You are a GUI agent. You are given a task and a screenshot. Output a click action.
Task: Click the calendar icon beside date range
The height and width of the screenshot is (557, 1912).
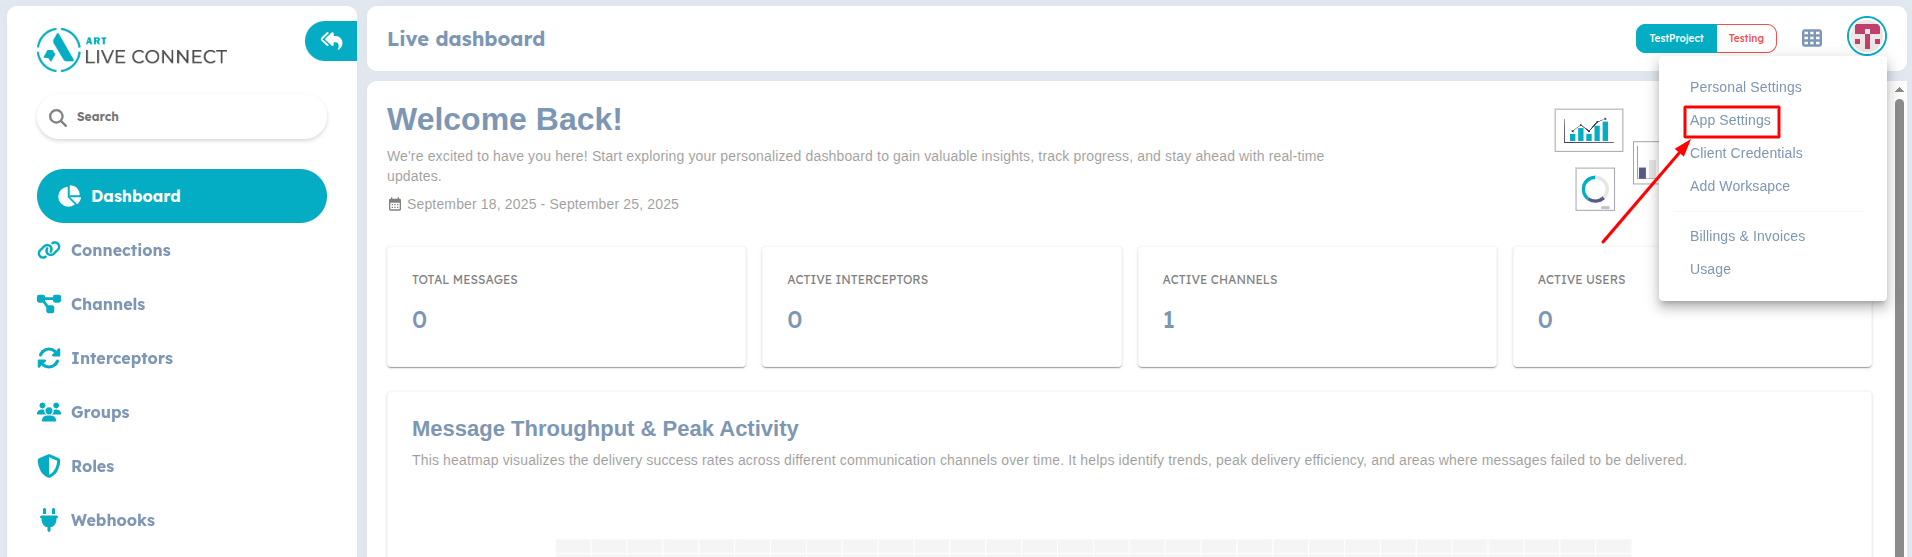[394, 204]
